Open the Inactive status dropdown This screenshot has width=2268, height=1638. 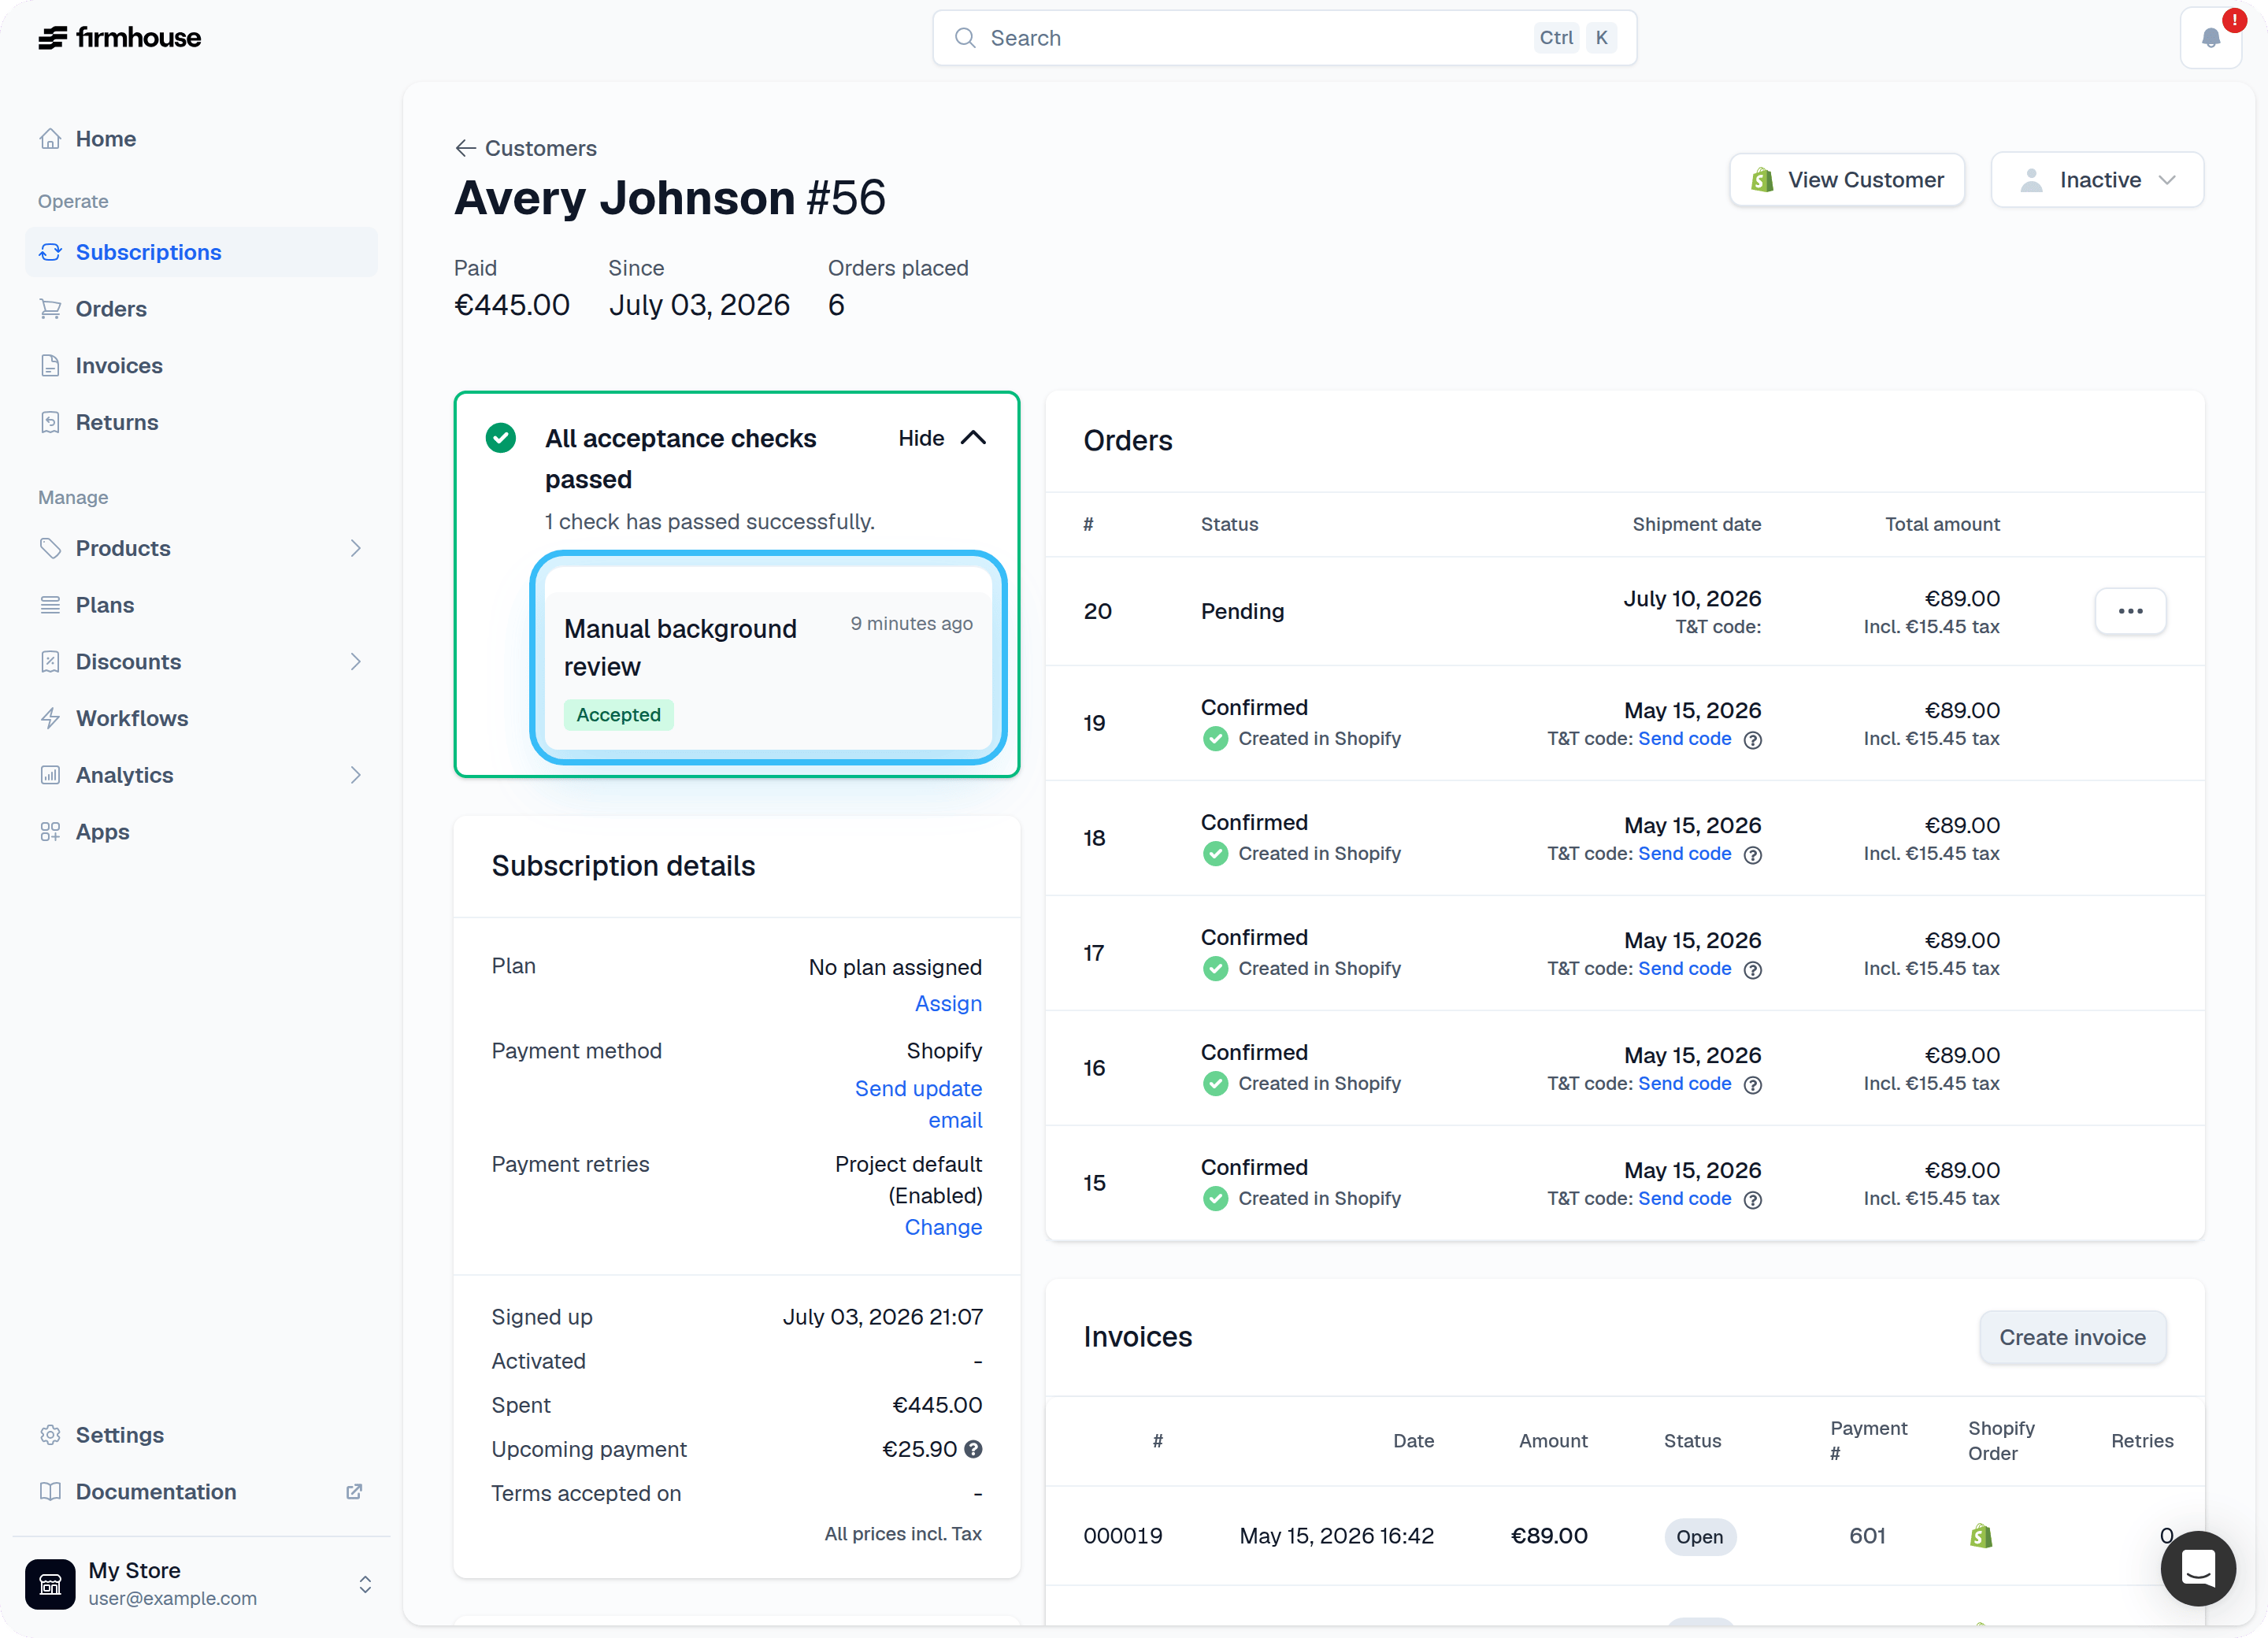[x=2097, y=180]
